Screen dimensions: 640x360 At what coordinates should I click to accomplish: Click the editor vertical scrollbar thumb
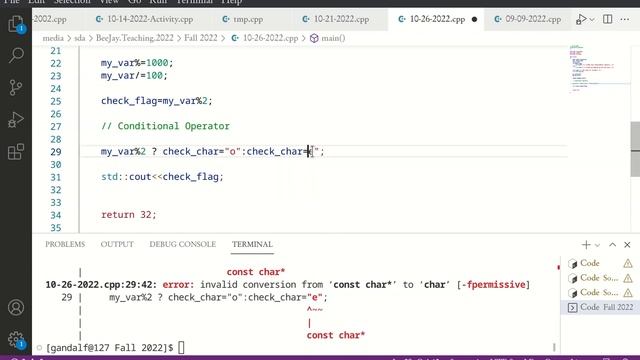click(x=635, y=149)
